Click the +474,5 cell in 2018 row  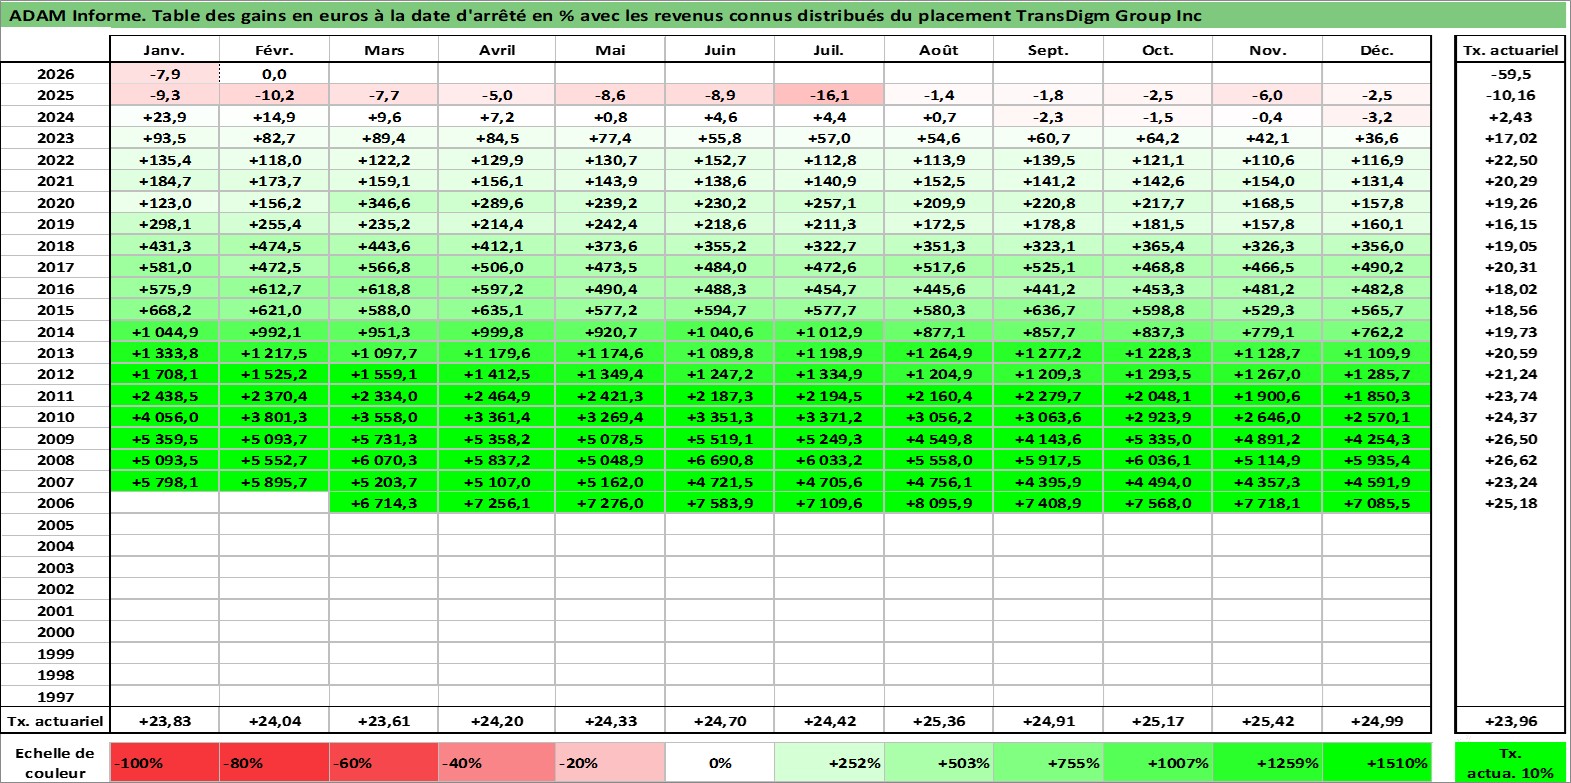pyautogui.click(x=274, y=246)
